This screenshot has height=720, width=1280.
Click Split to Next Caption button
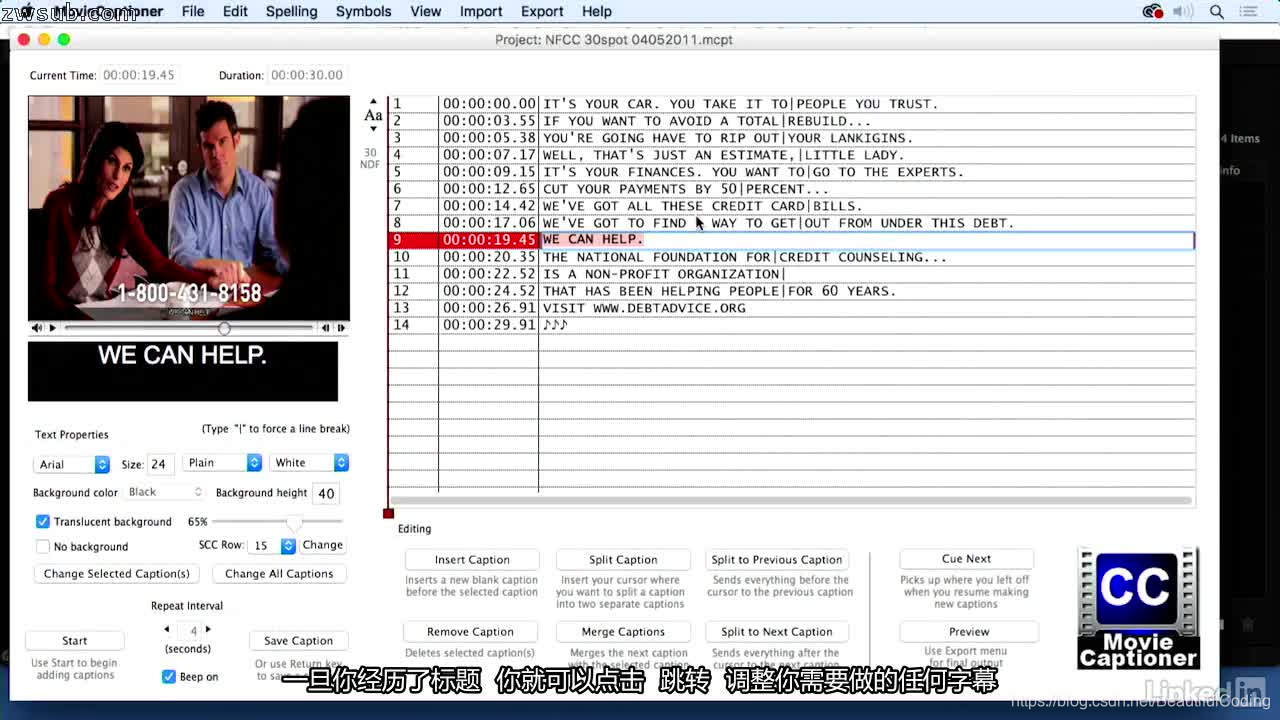(x=777, y=632)
